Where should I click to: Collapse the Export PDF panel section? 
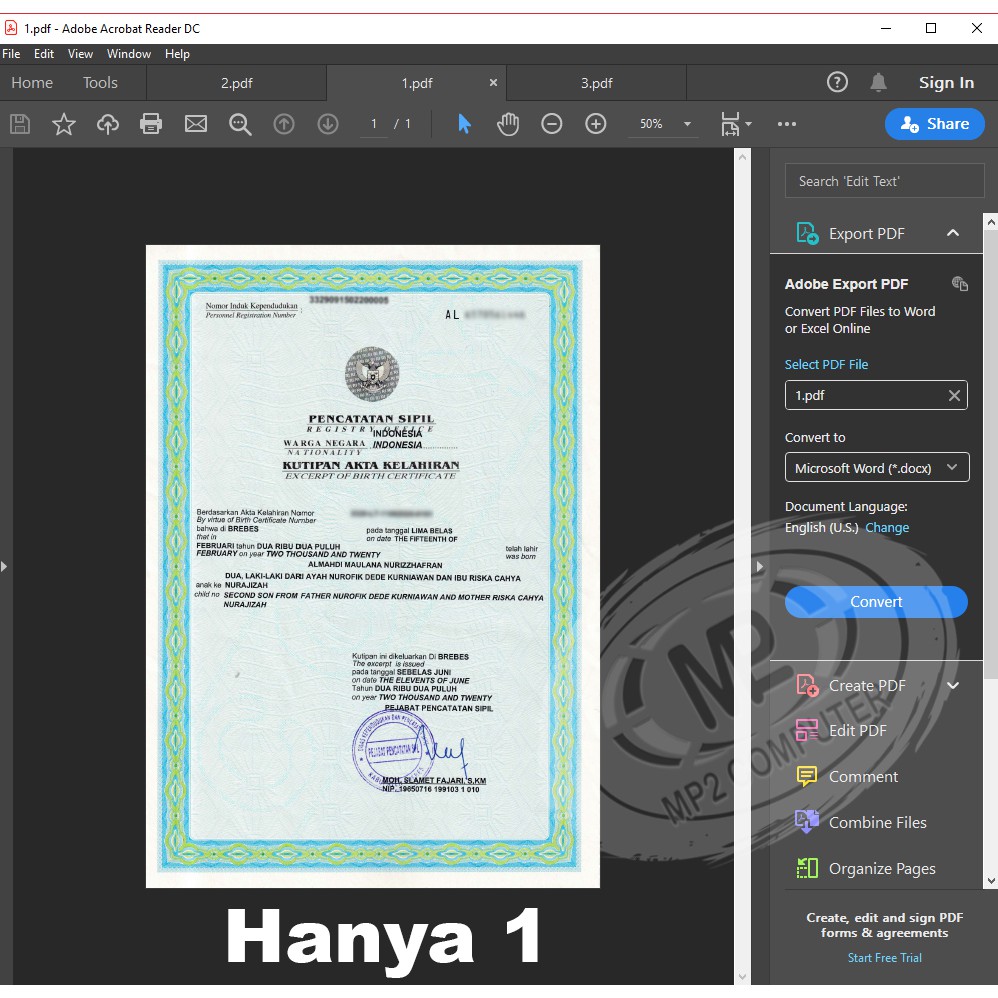[x=952, y=233]
